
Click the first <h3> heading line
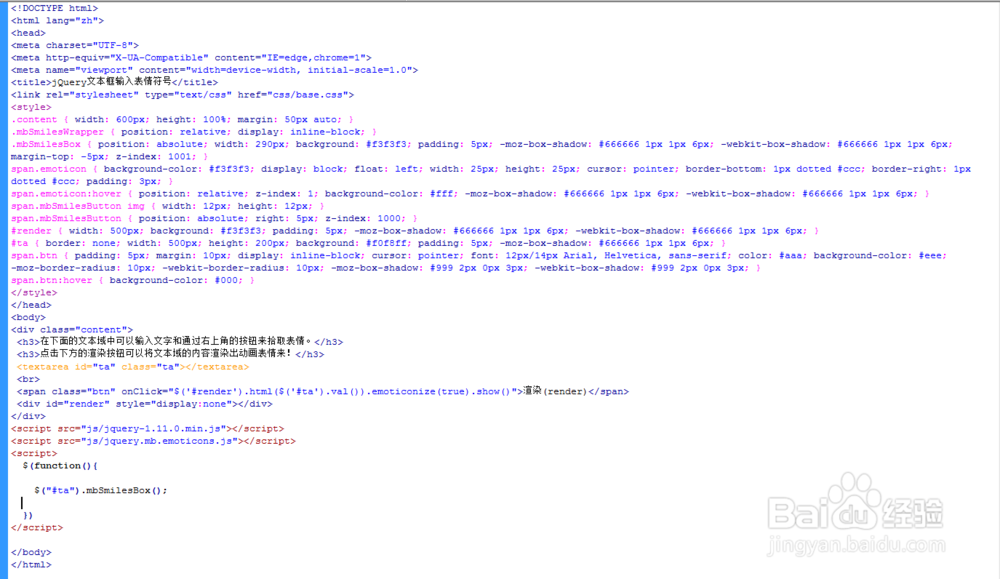pyautogui.click(x=180, y=342)
